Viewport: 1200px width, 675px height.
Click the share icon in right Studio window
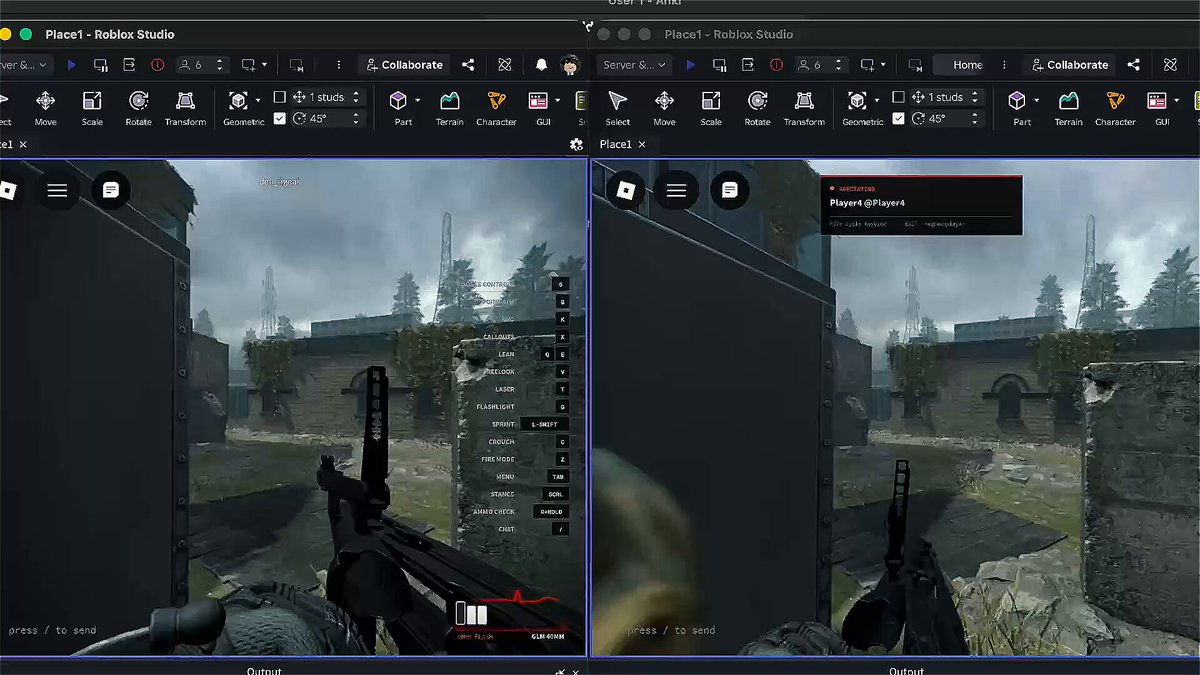pyautogui.click(x=1133, y=65)
